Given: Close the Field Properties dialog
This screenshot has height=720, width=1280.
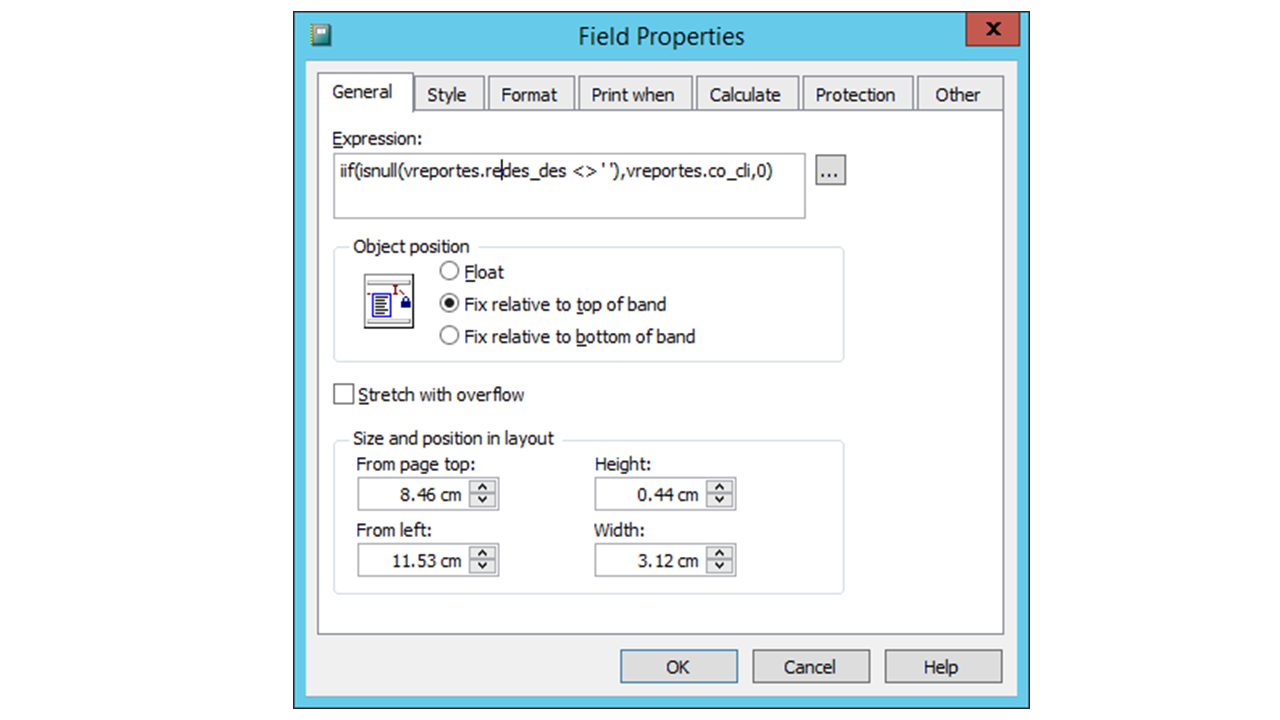Looking at the screenshot, I should [x=992, y=30].
